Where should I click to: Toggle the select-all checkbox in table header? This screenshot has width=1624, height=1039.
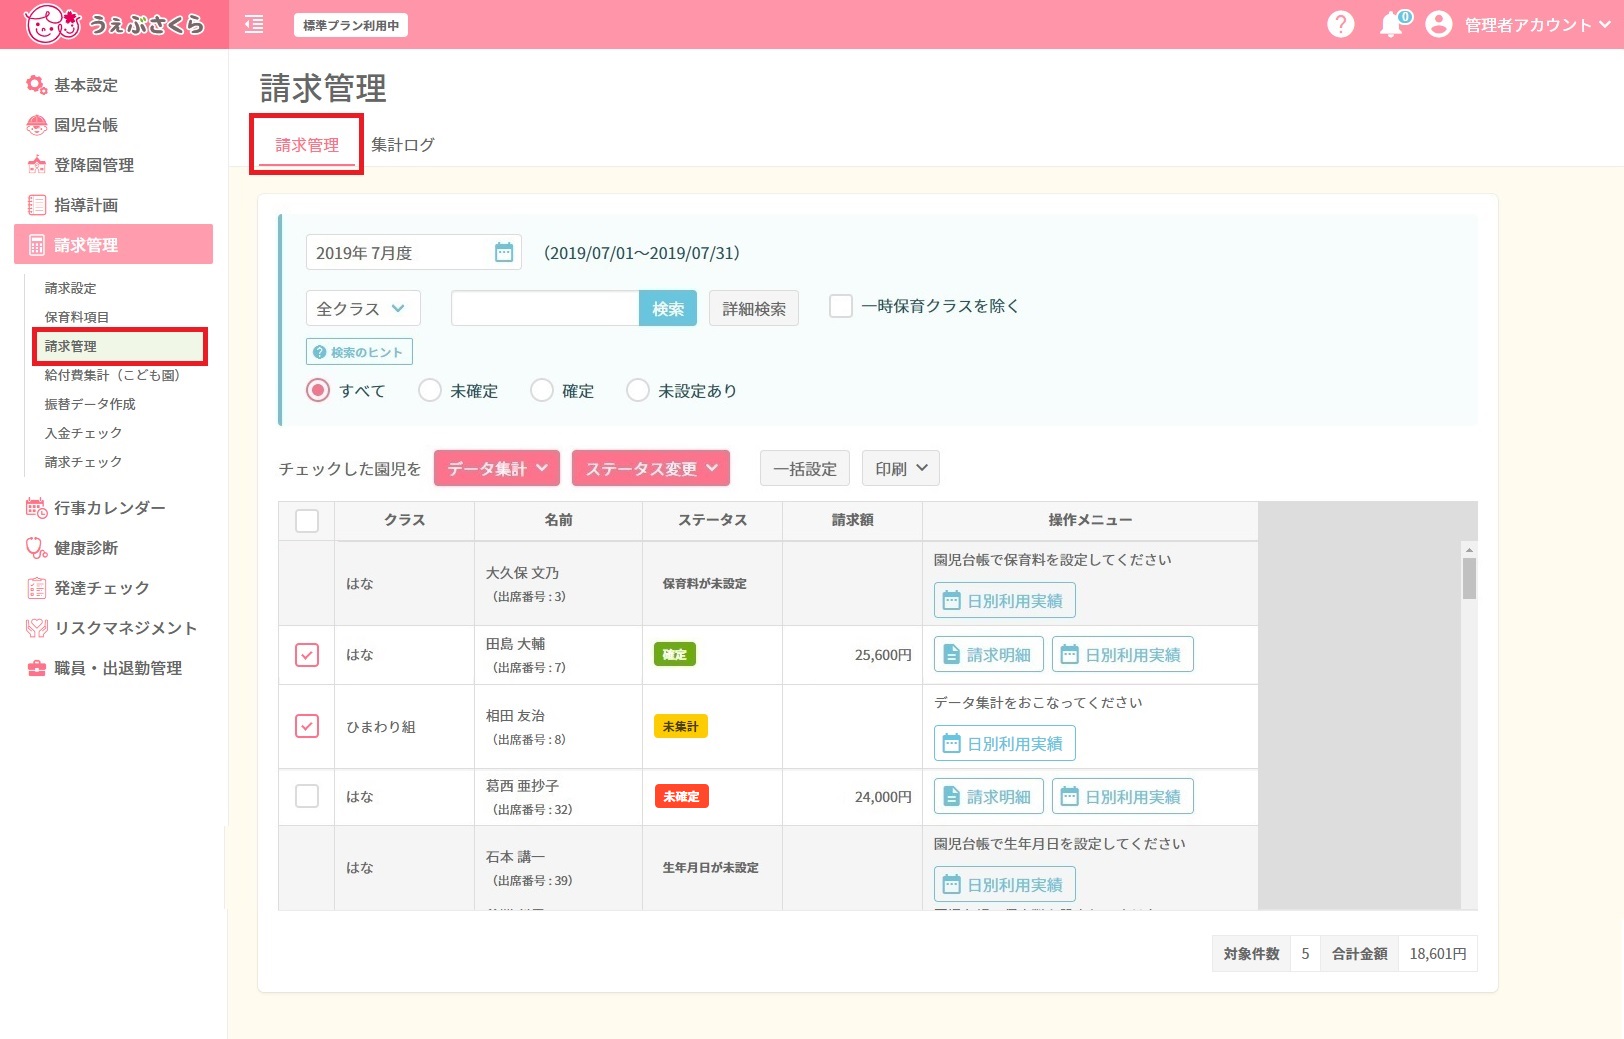pyautogui.click(x=307, y=521)
